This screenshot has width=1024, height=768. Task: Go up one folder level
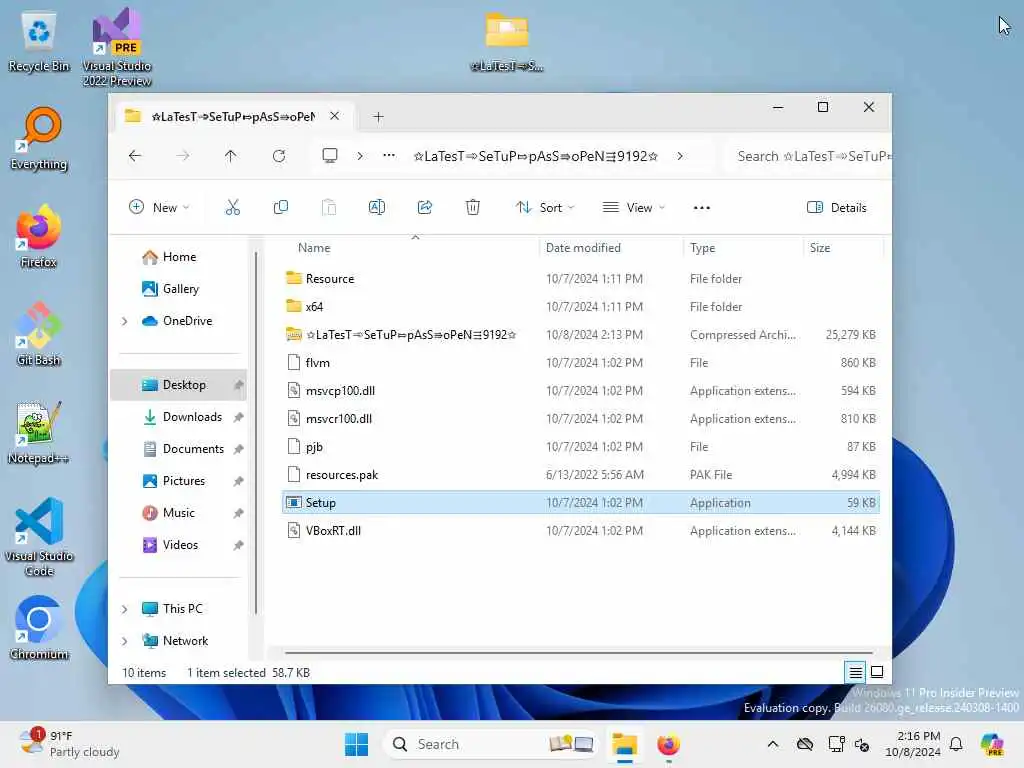(231, 156)
